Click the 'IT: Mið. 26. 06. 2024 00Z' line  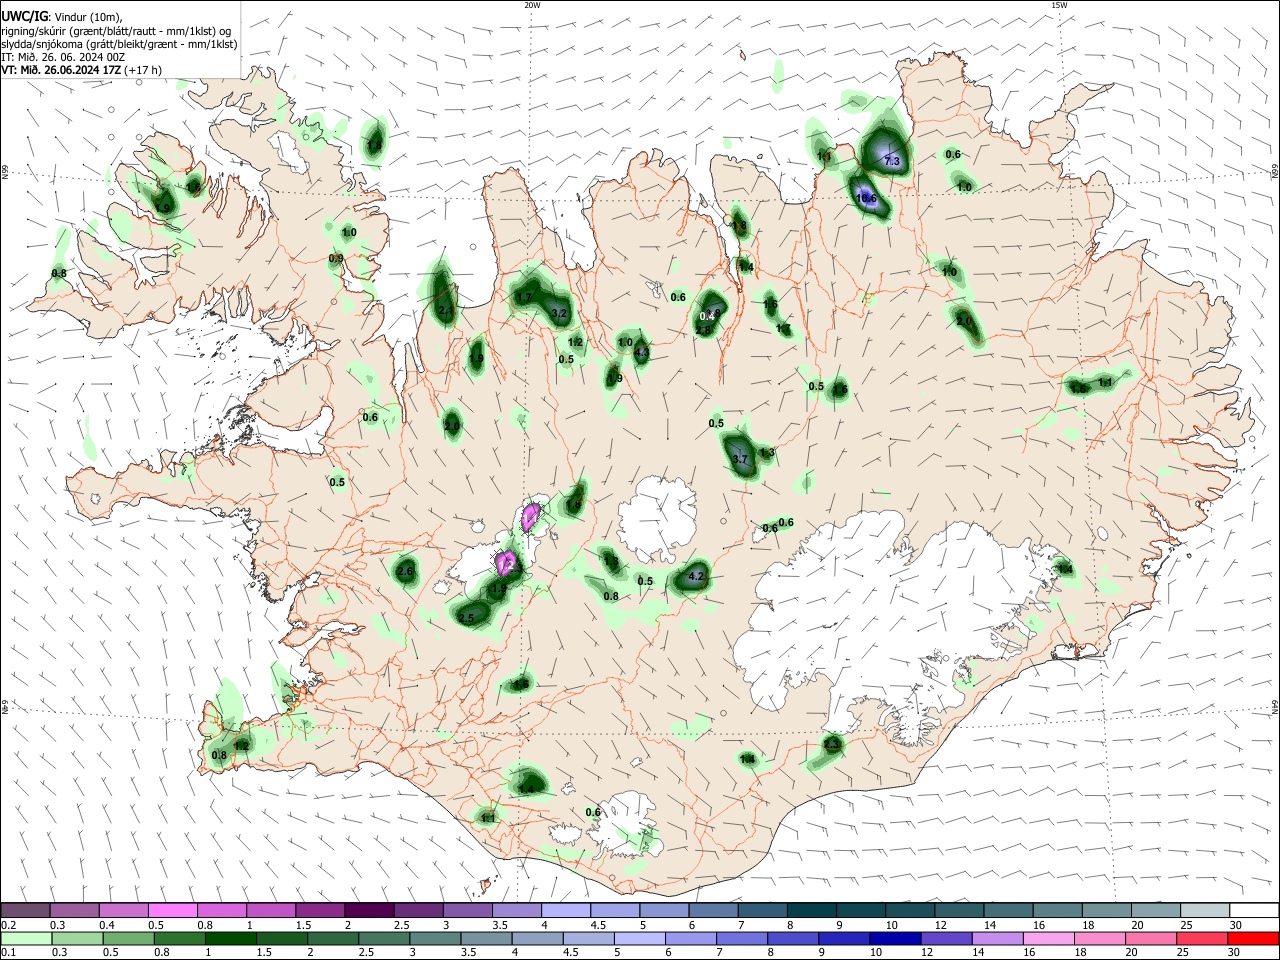63,57
